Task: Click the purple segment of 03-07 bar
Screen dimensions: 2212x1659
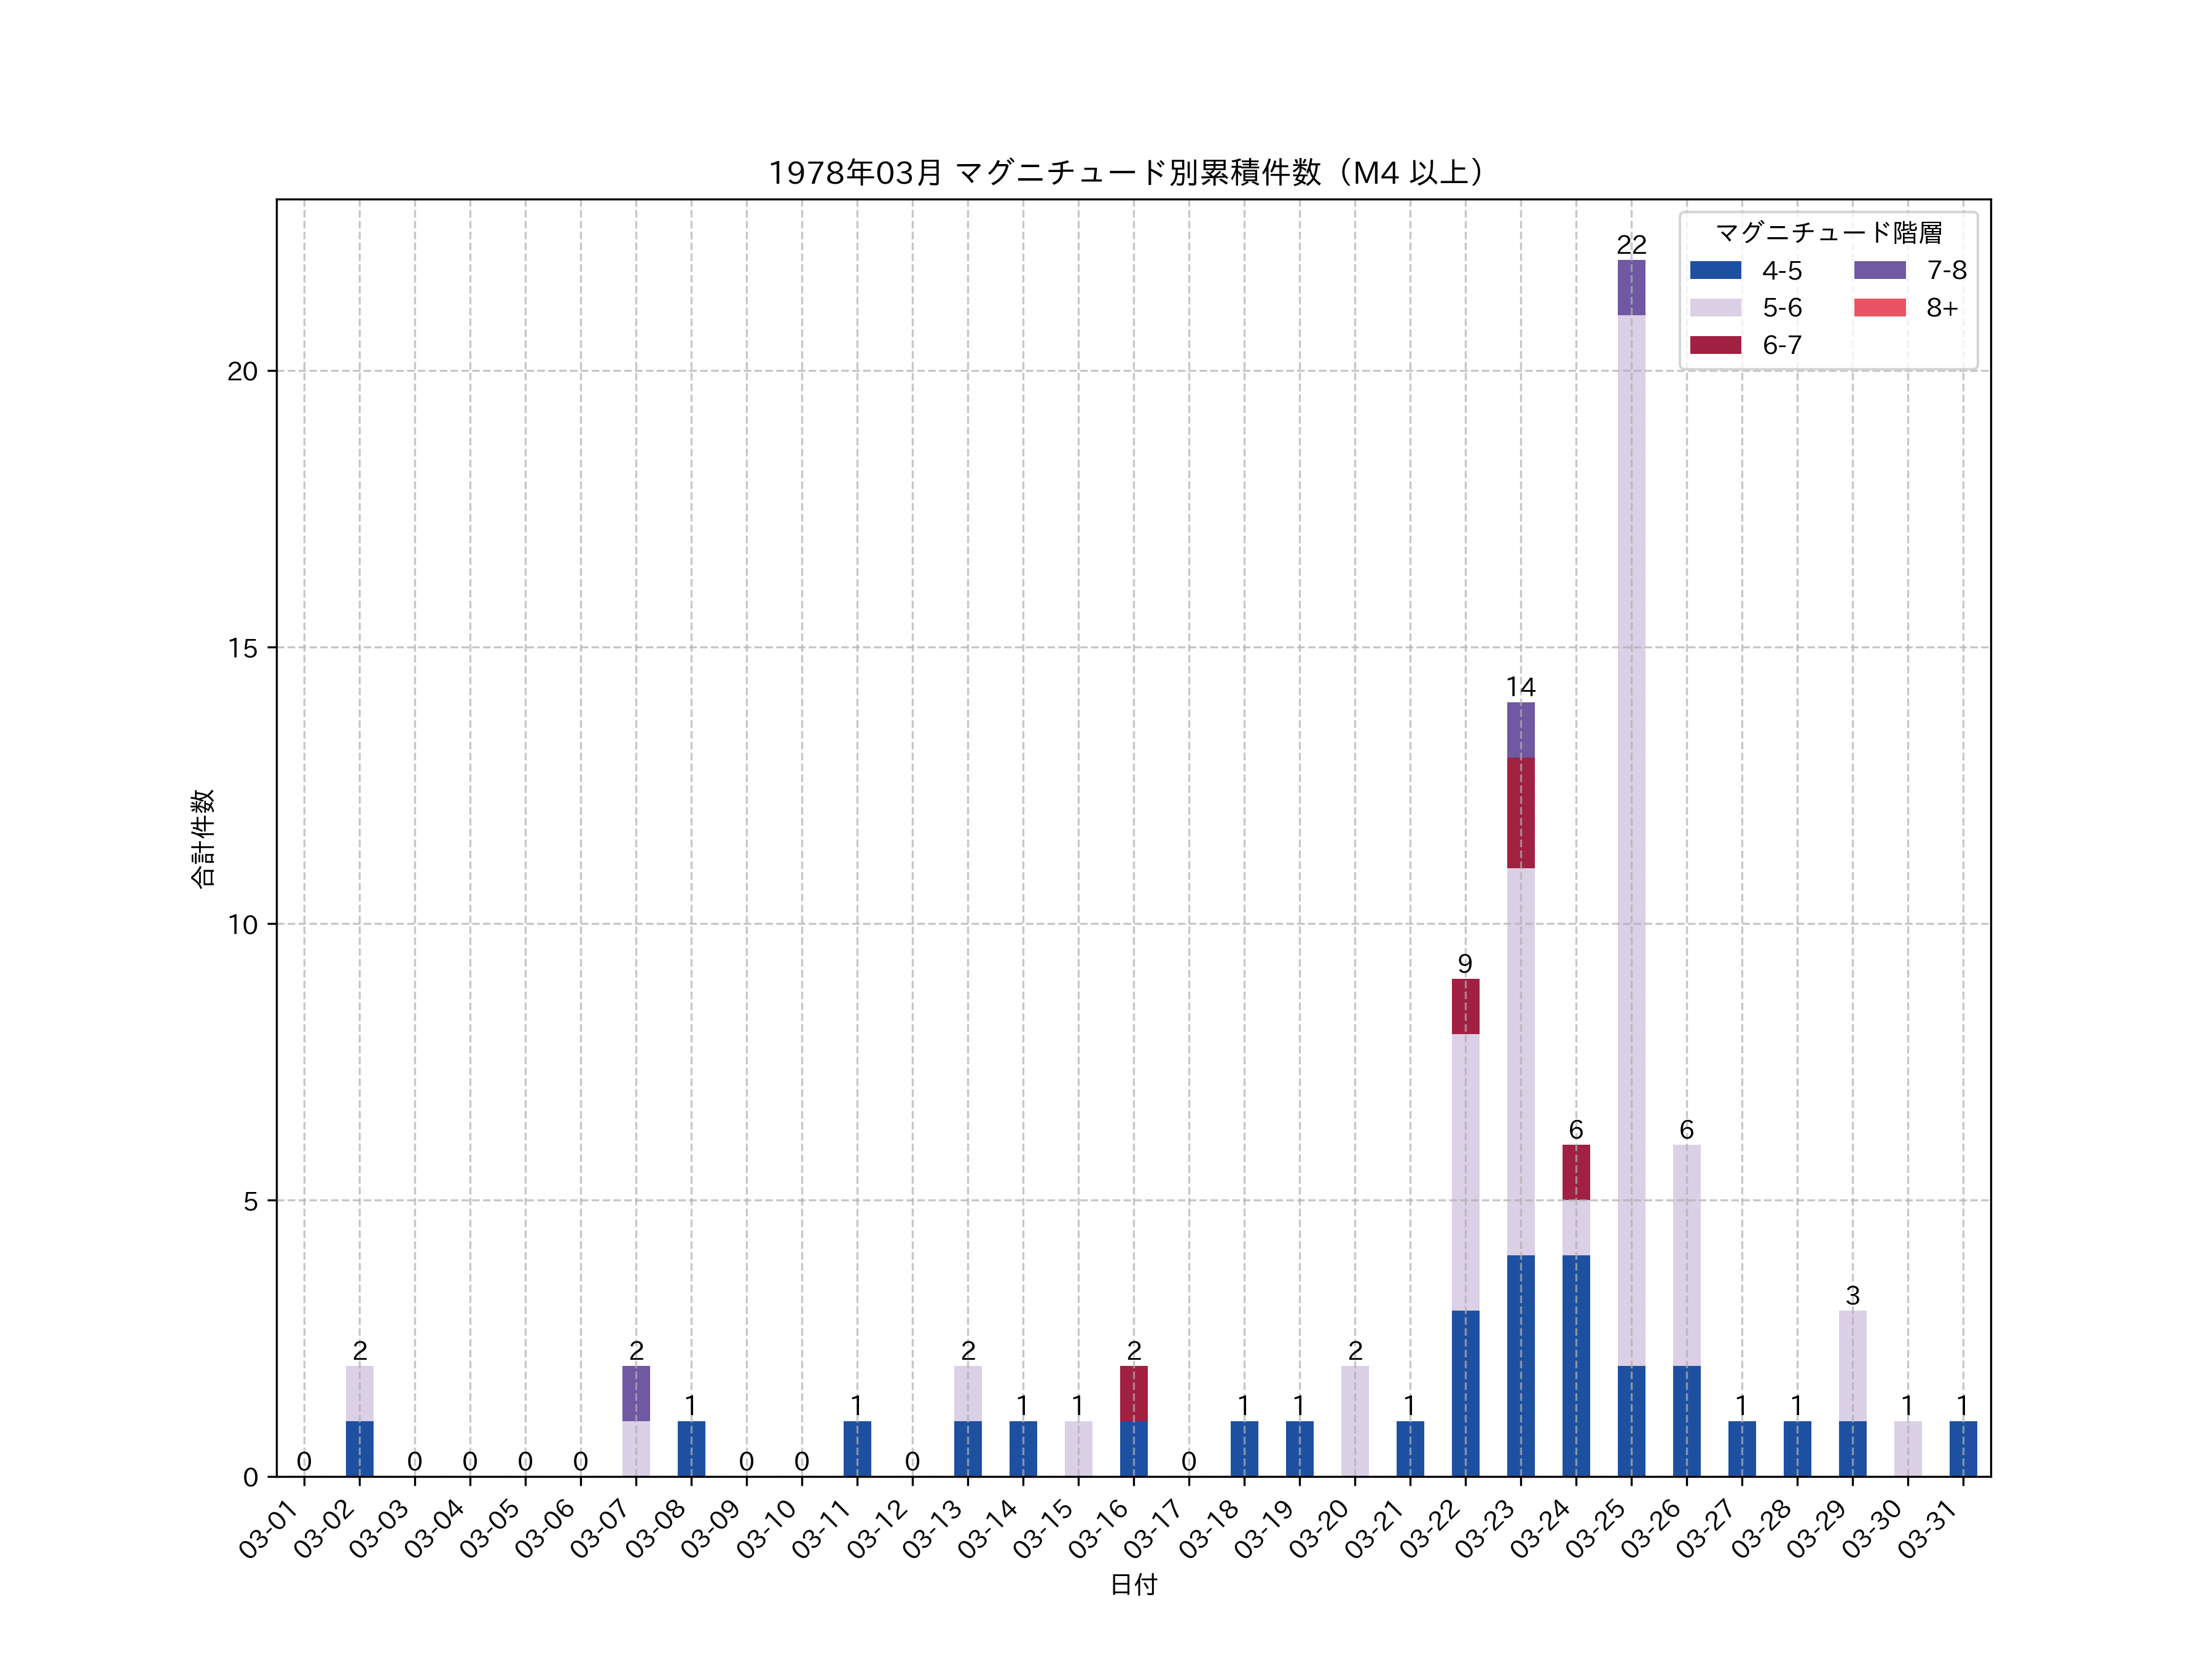Action: coord(636,1393)
